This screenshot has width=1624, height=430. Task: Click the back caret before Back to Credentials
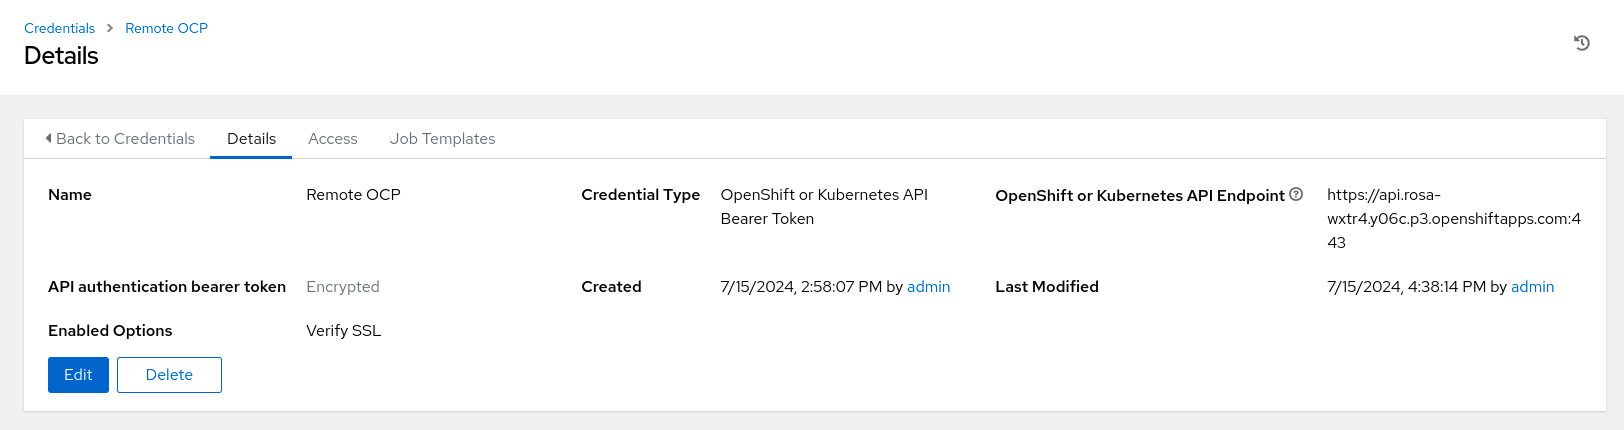[x=48, y=138]
